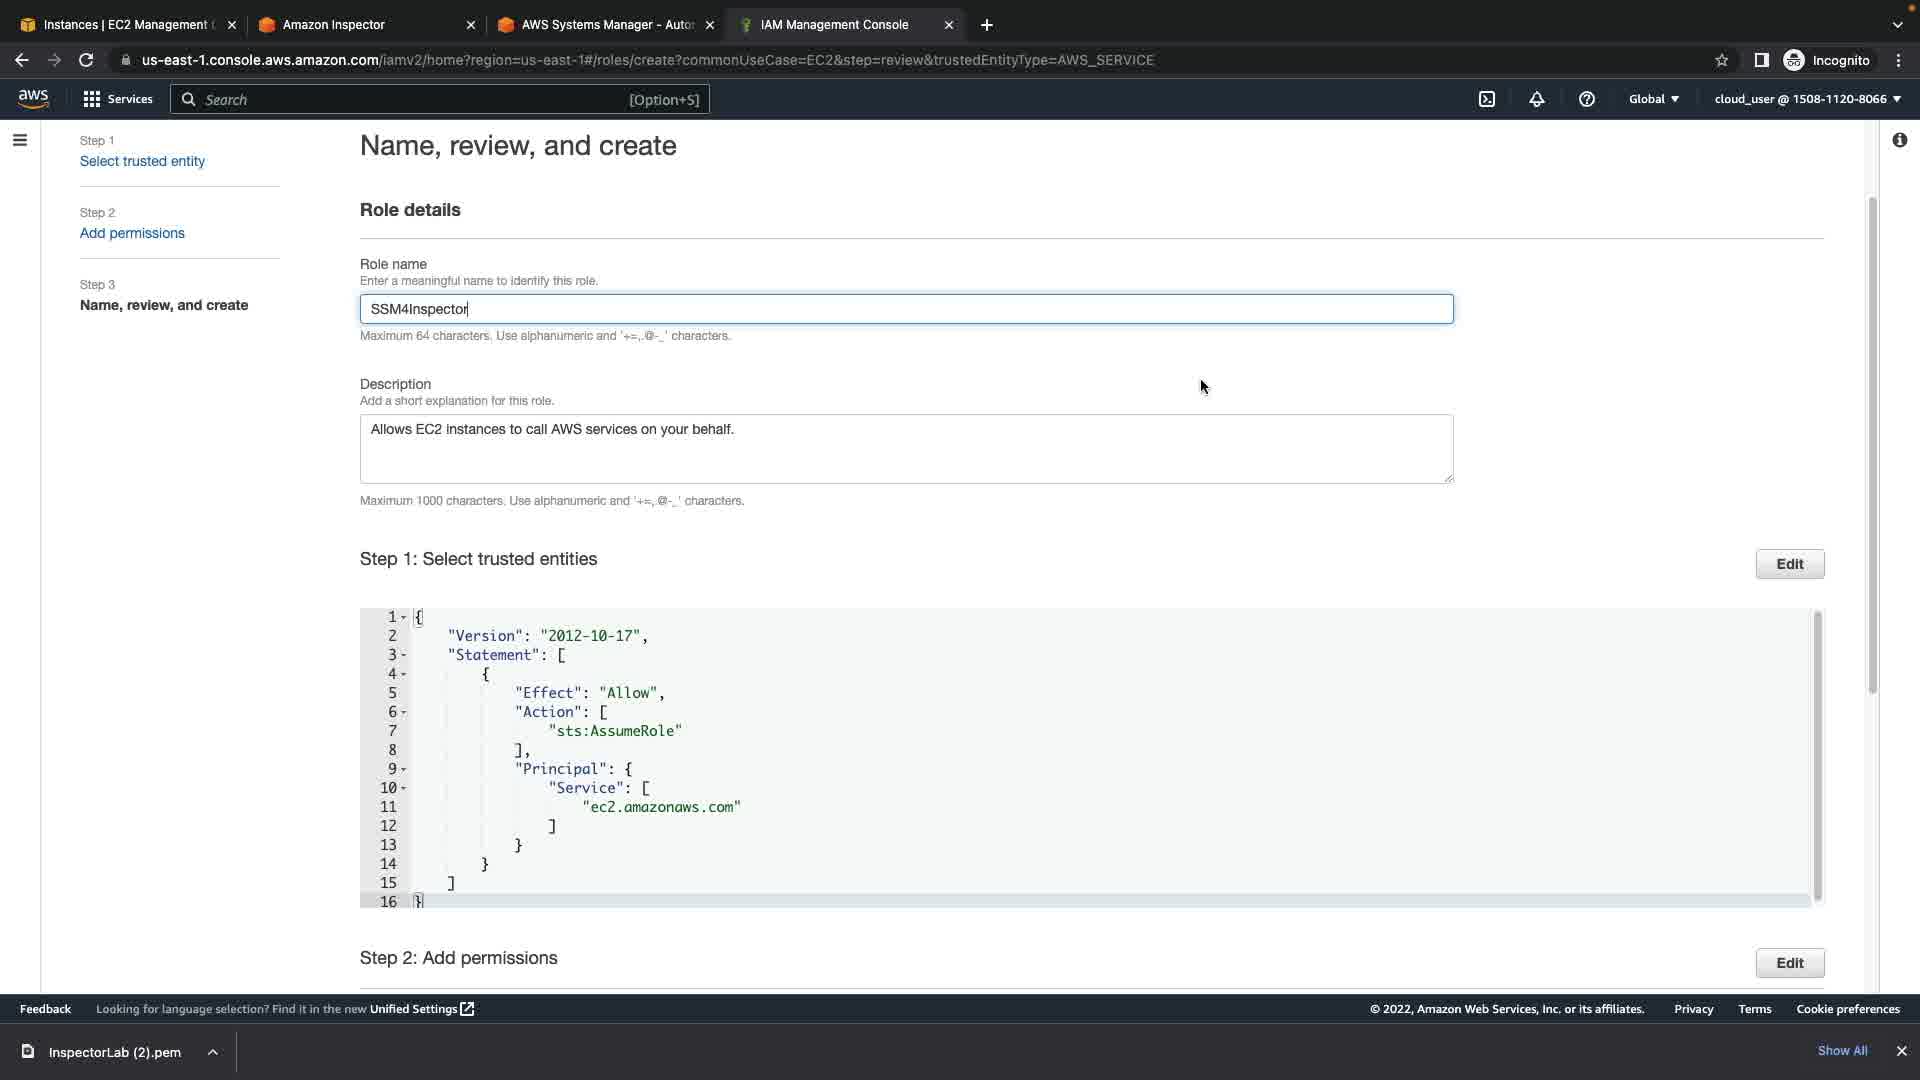Bookmark page with star icon
The image size is (1920, 1080).
click(x=1722, y=60)
